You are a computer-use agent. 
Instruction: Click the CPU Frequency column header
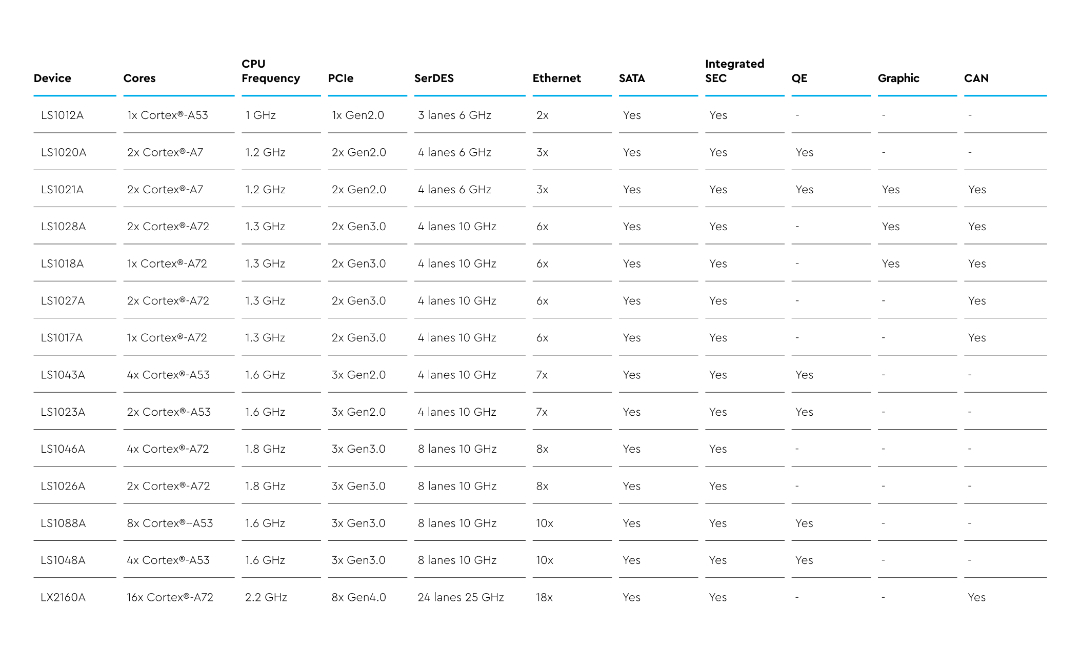coord(271,71)
